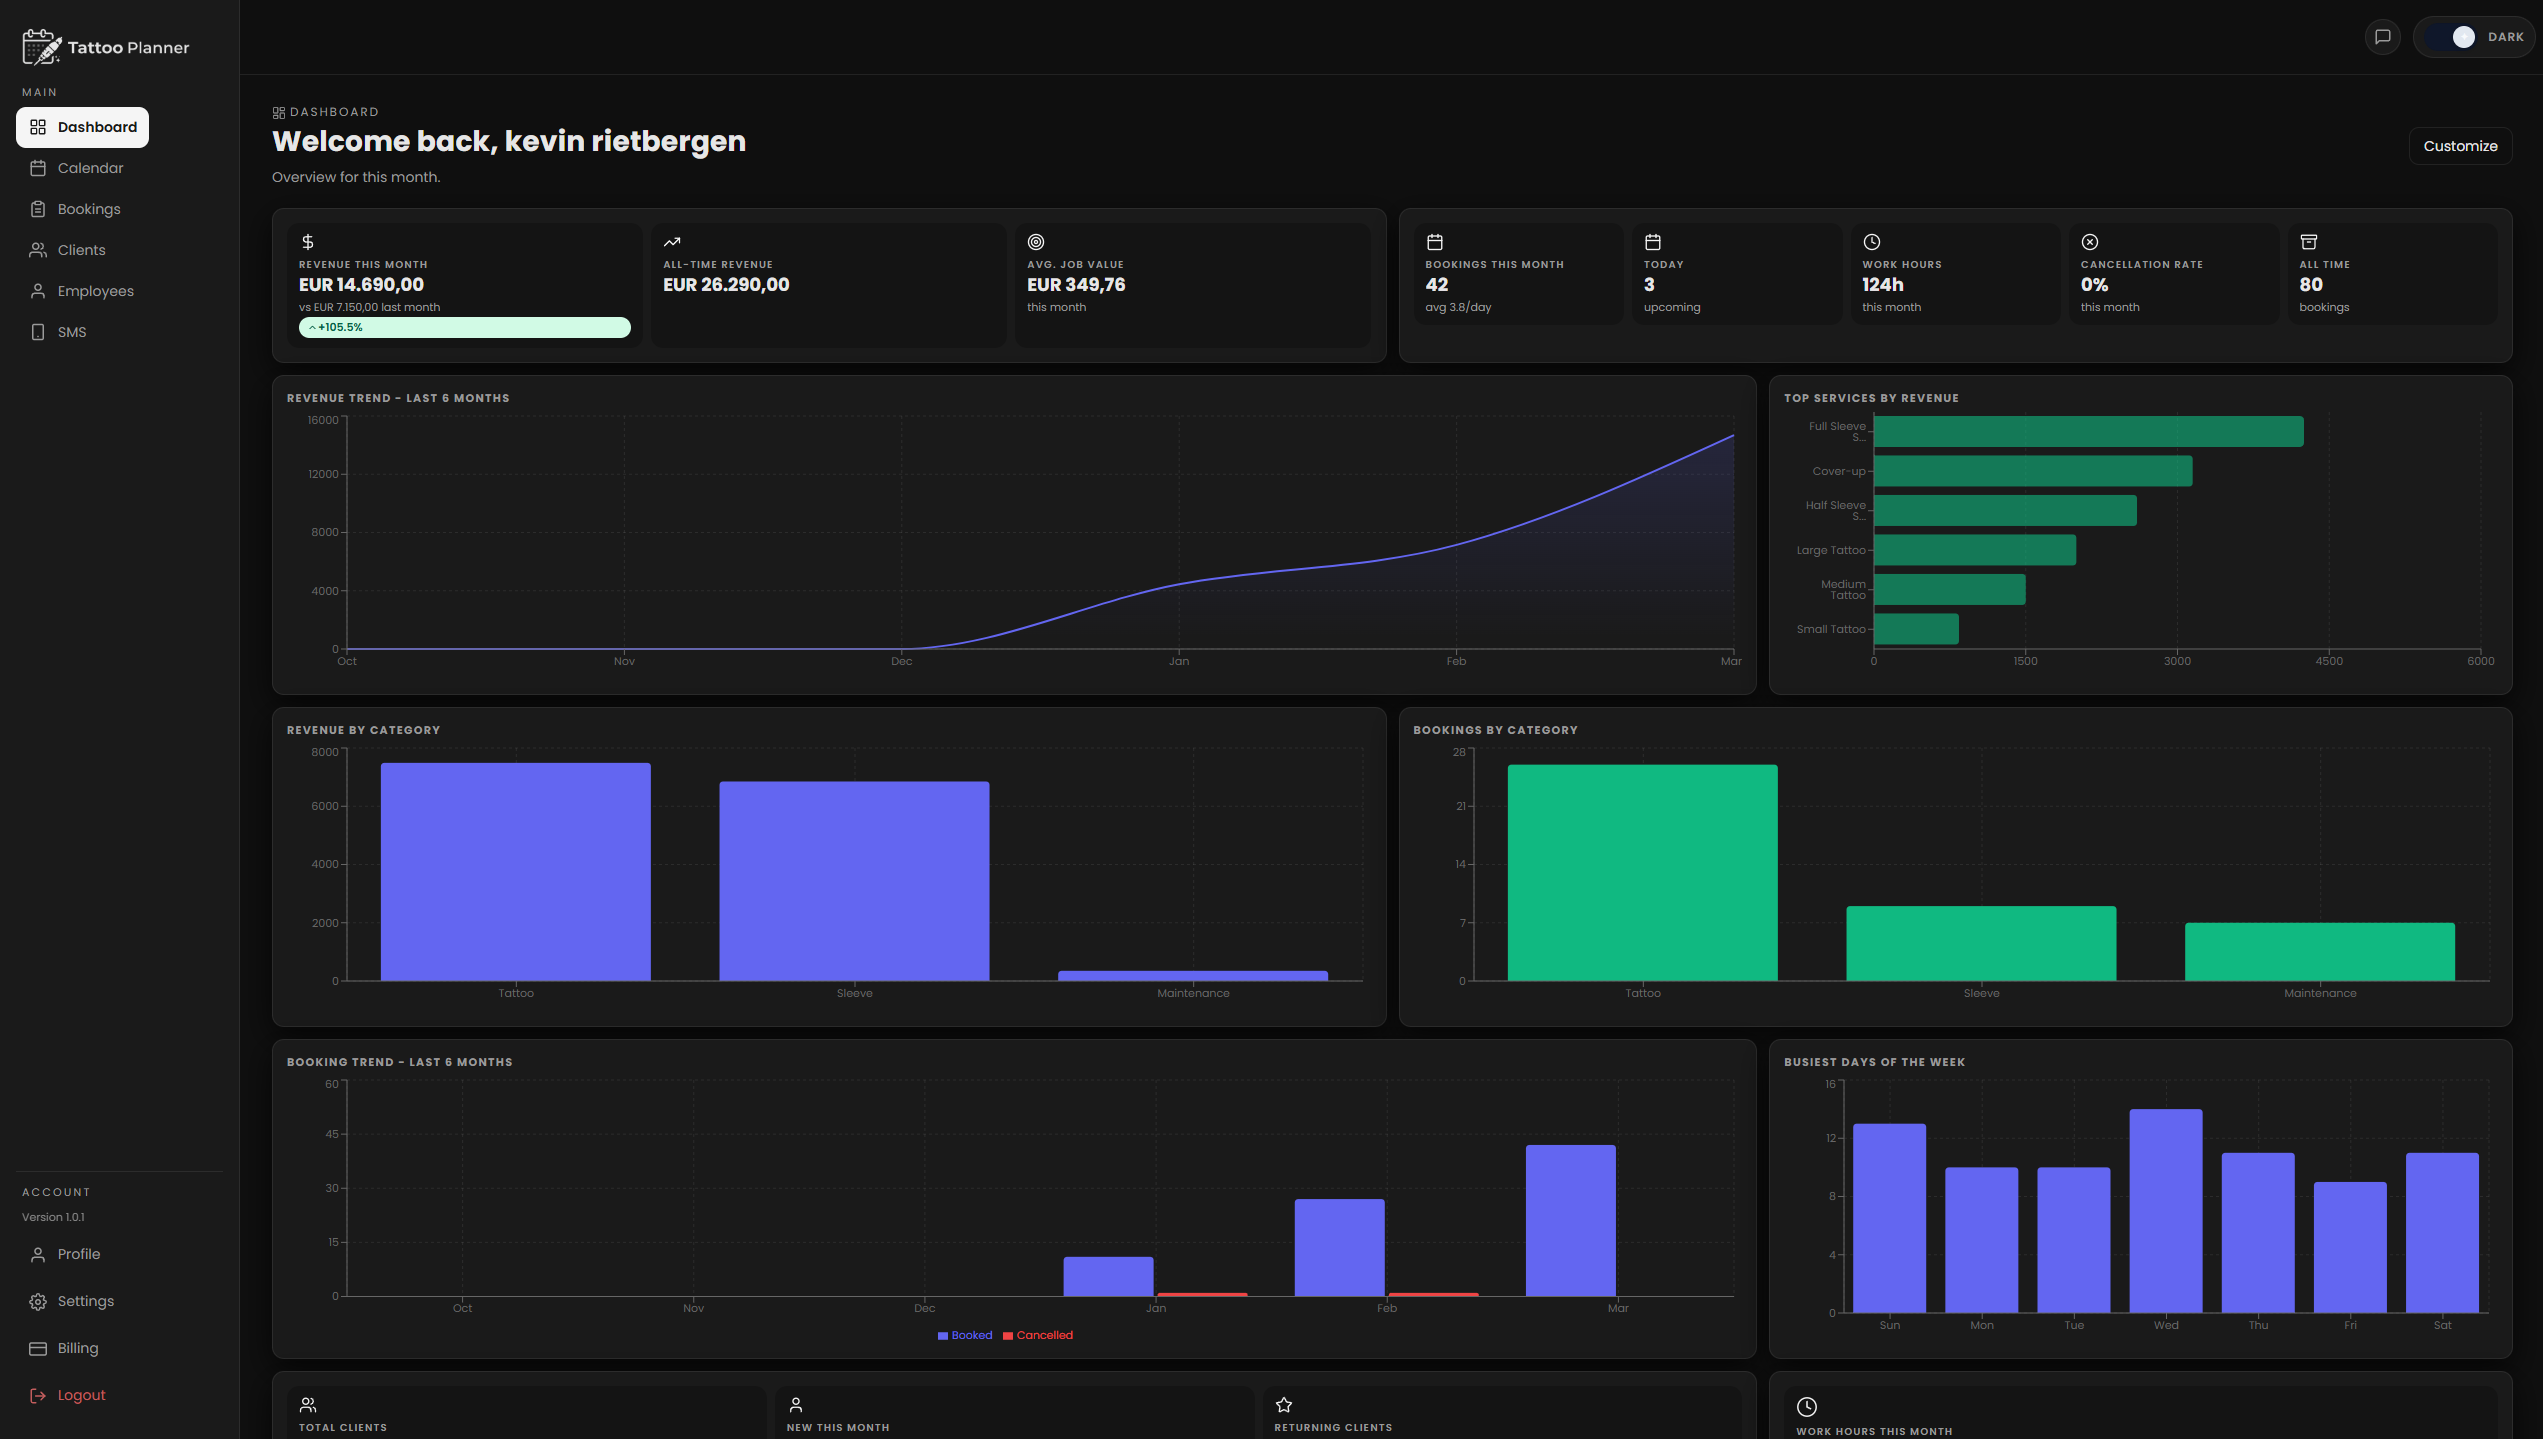Click the work hours clock icon
2543x1439 pixels.
click(1871, 241)
